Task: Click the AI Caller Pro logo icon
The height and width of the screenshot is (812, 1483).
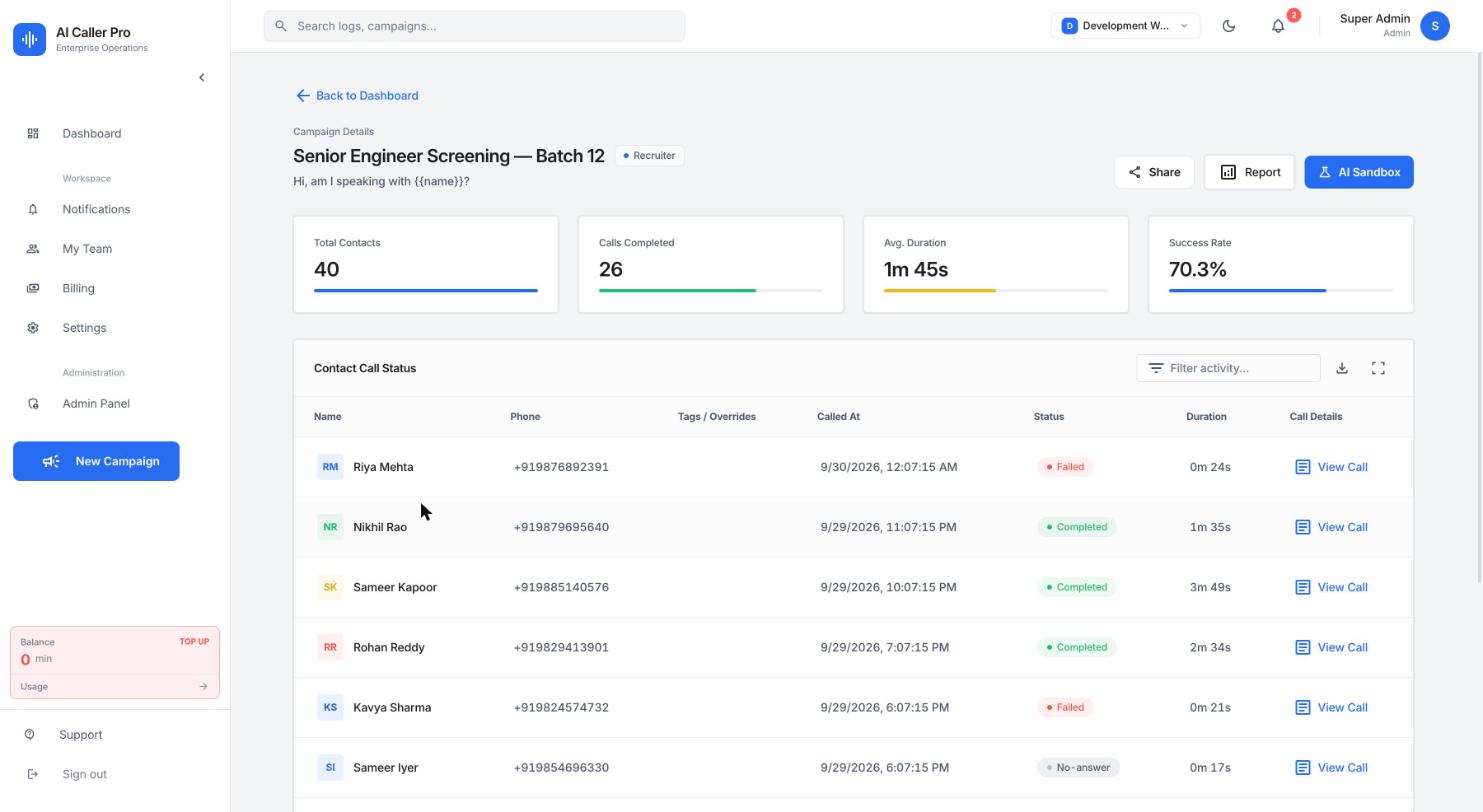Action: click(x=29, y=39)
